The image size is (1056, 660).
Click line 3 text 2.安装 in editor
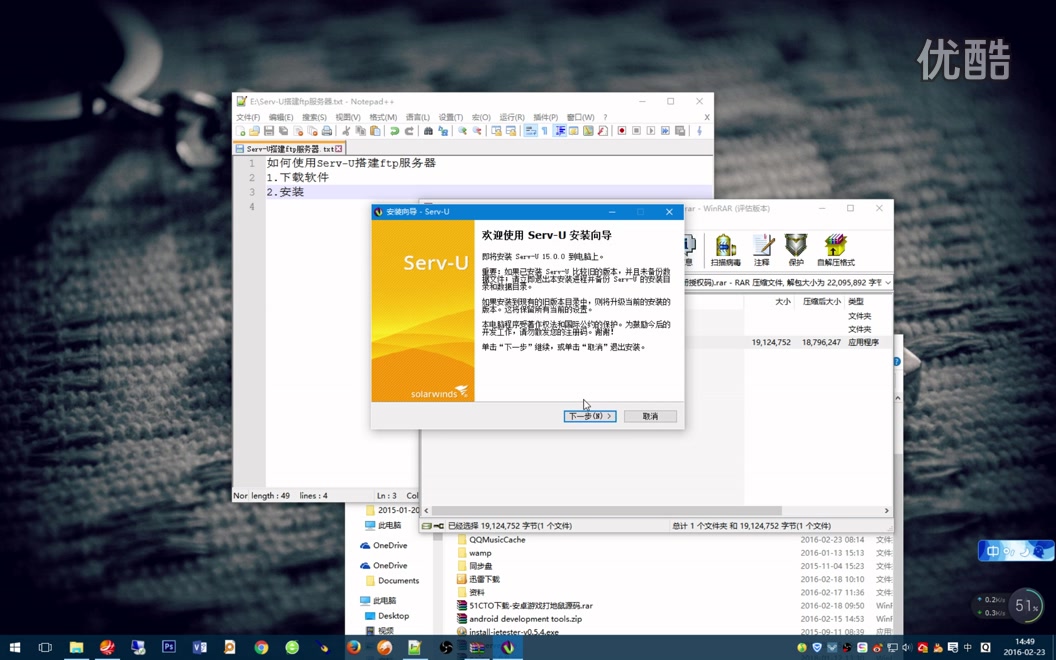(286, 192)
